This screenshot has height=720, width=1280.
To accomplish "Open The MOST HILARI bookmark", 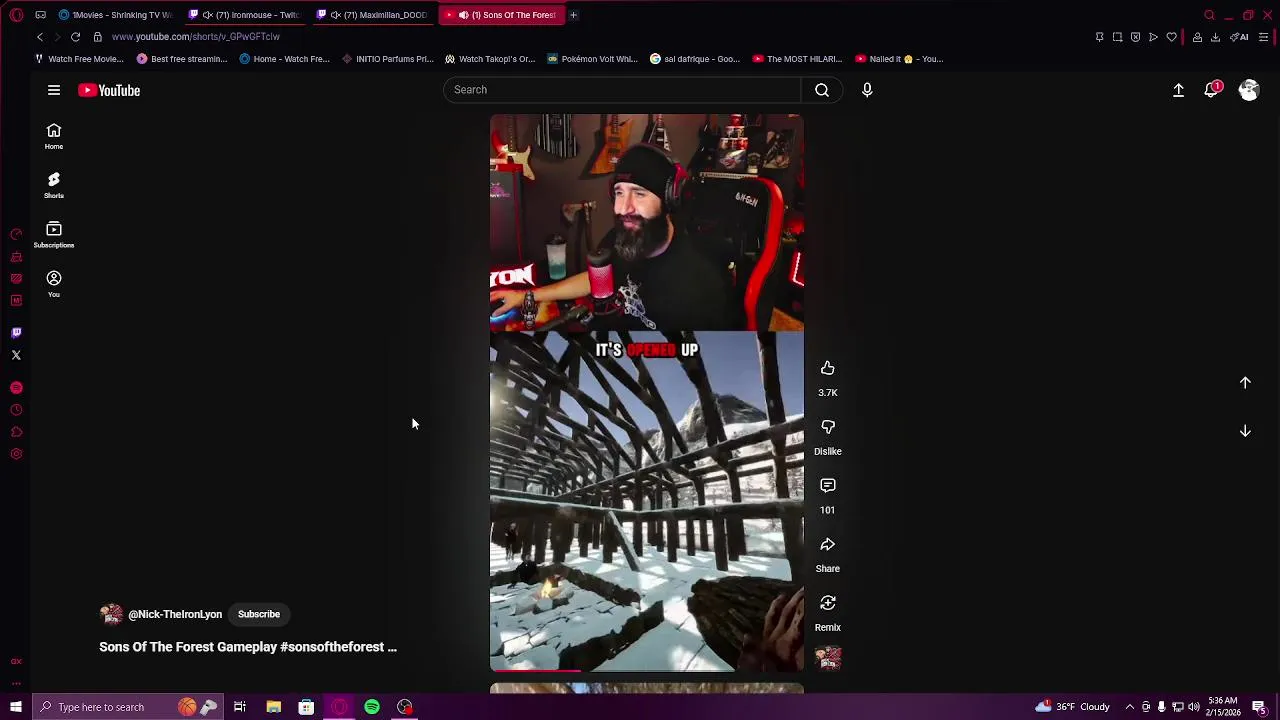I will coord(797,59).
